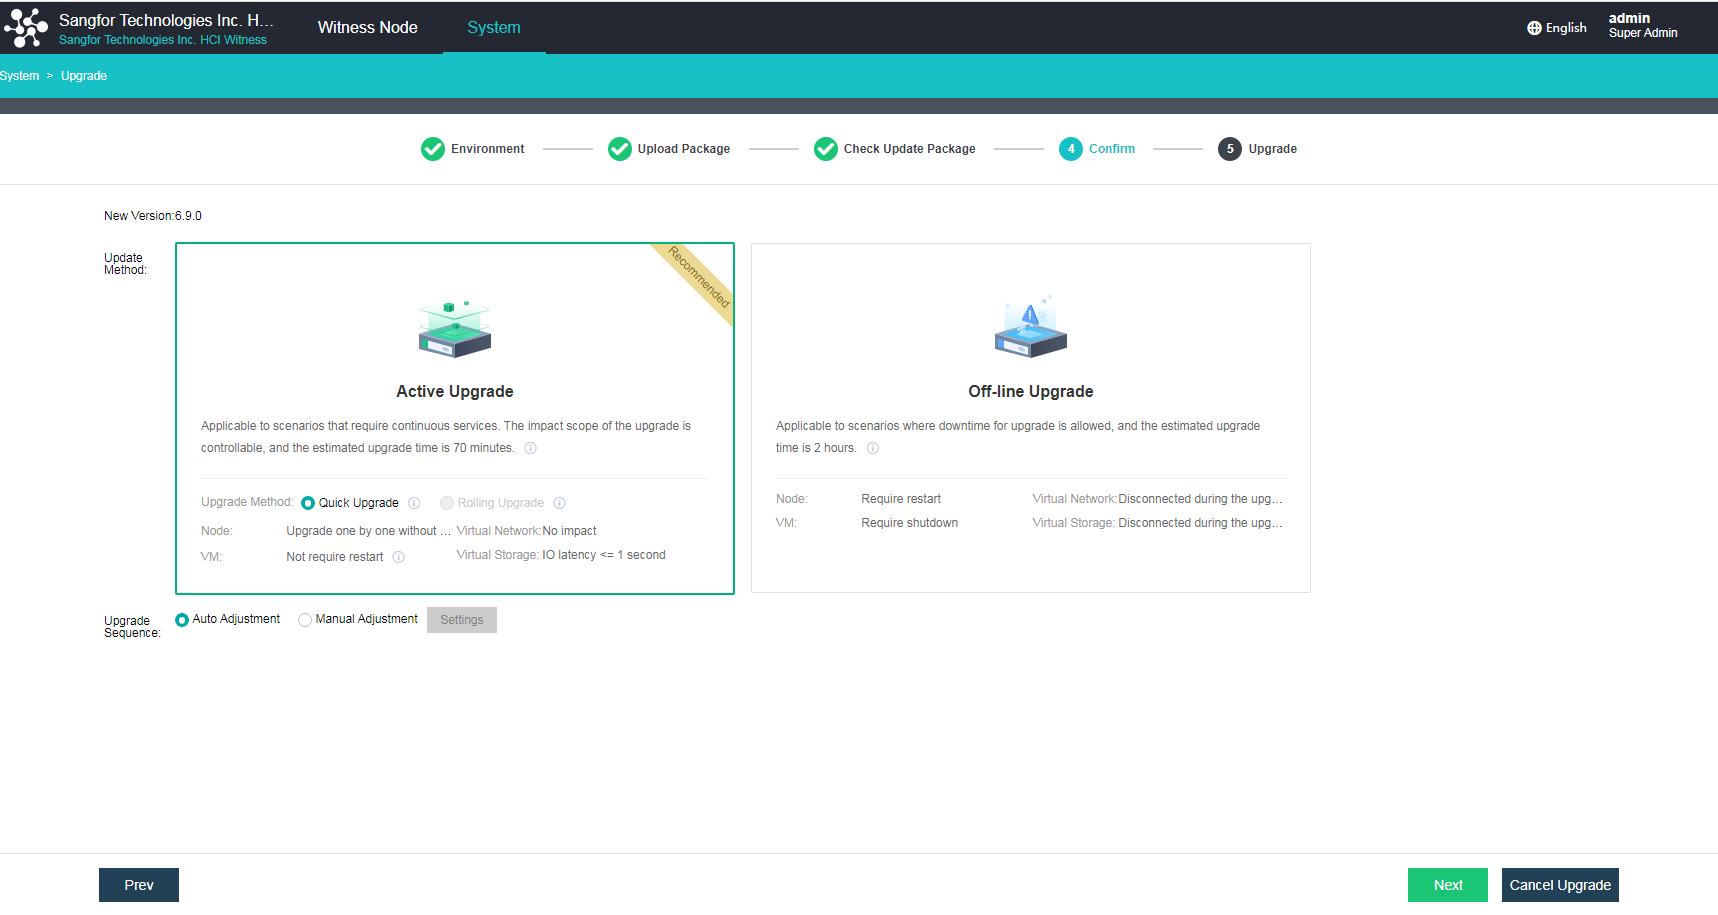This screenshot has width=1718, height=915.
Task: Click info icon after 'Not require restart'
Action: click(399, 557)
